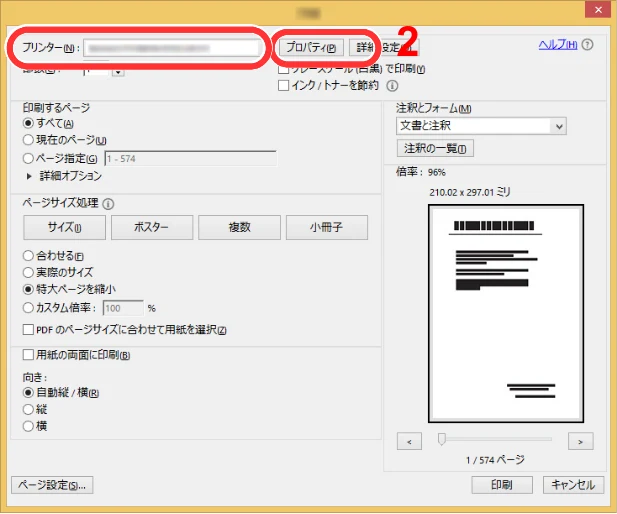This screenshot has width=617, height=514.
Task: Select 自動縦/横 orientation
Action: (x=28, y=392)
